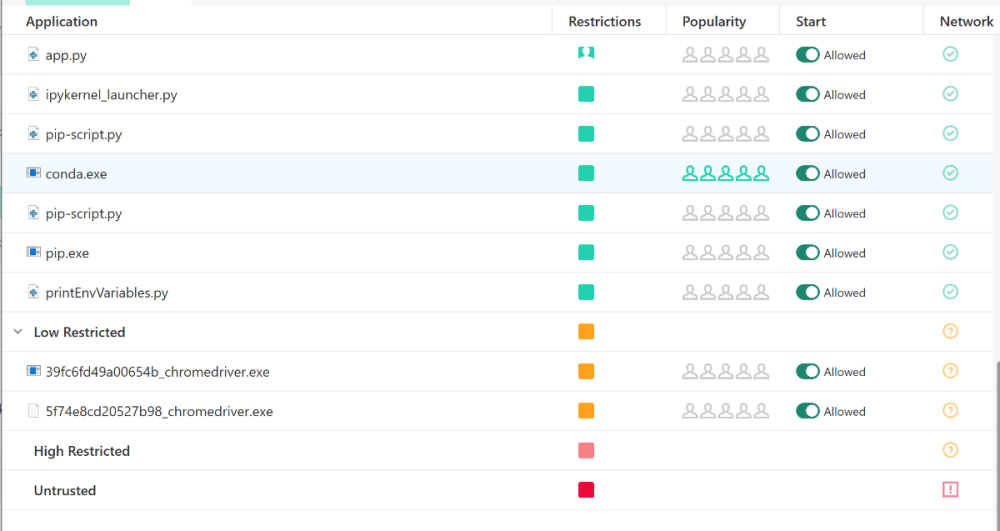Screen dimensions: 1000x531
Task: Click the Popularity column header
Action: pos(714,21)
